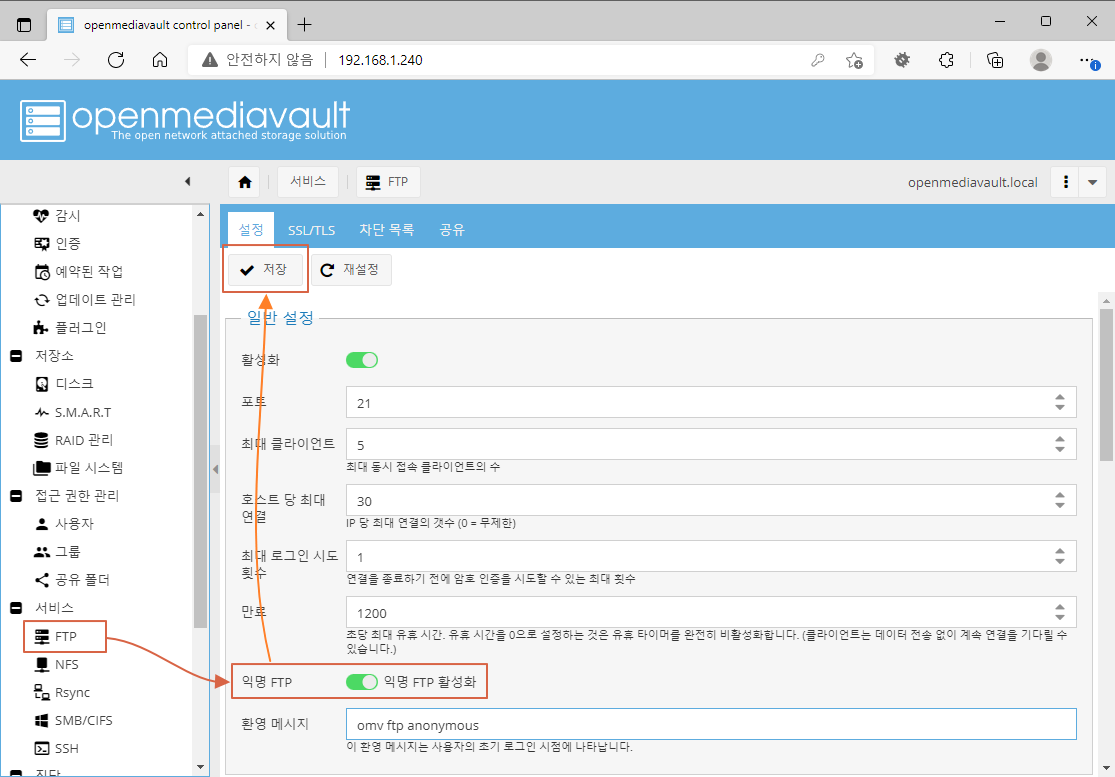Open the dropdown arrow beside kebab menu
1115x777 pixels.
pyautogui.click(x=1092, y=182)
